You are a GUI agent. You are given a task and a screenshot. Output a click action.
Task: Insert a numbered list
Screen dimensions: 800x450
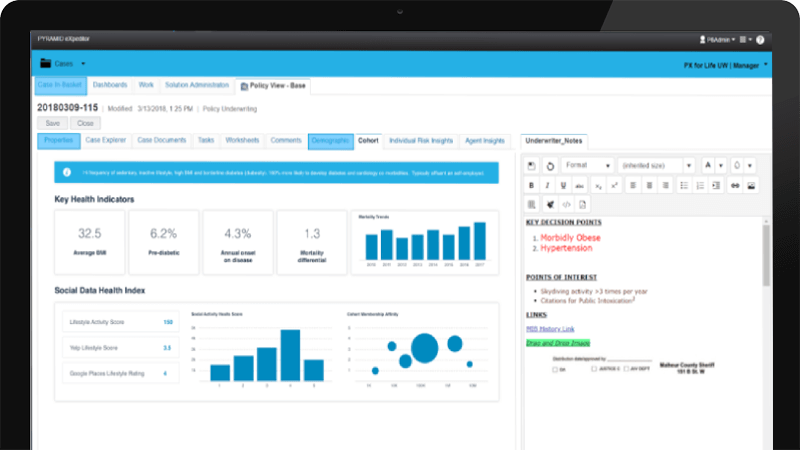[701, 186]
